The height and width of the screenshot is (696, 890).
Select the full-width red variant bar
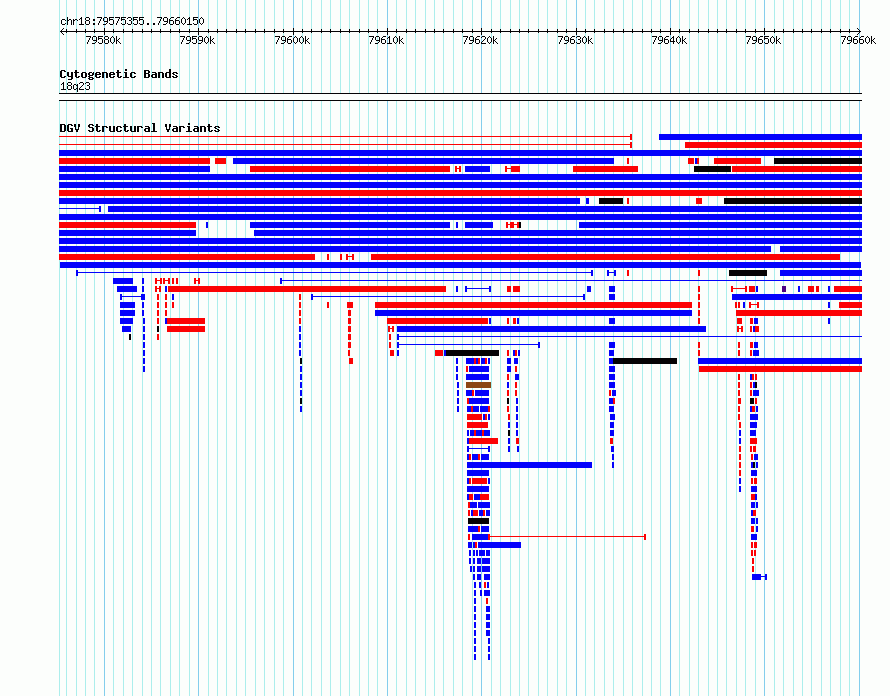[460, 193]
